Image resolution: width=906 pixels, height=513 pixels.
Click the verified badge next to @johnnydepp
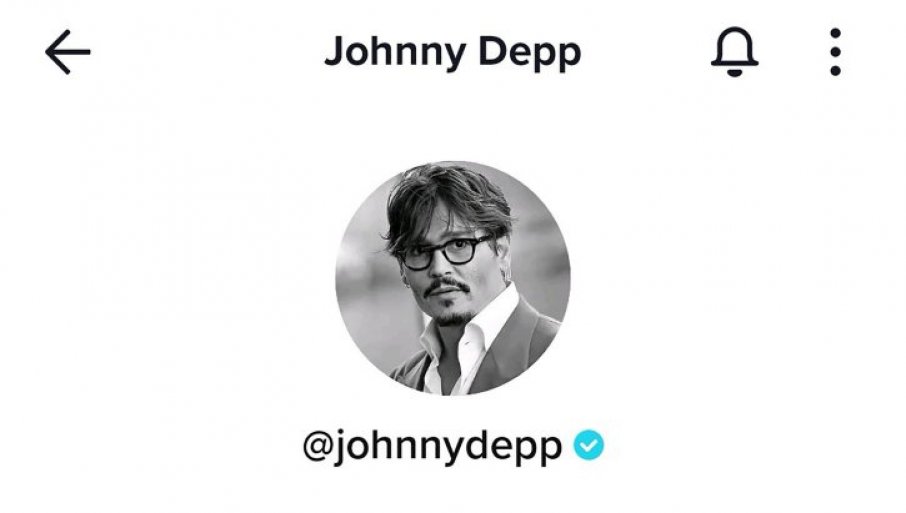(589, 445)
